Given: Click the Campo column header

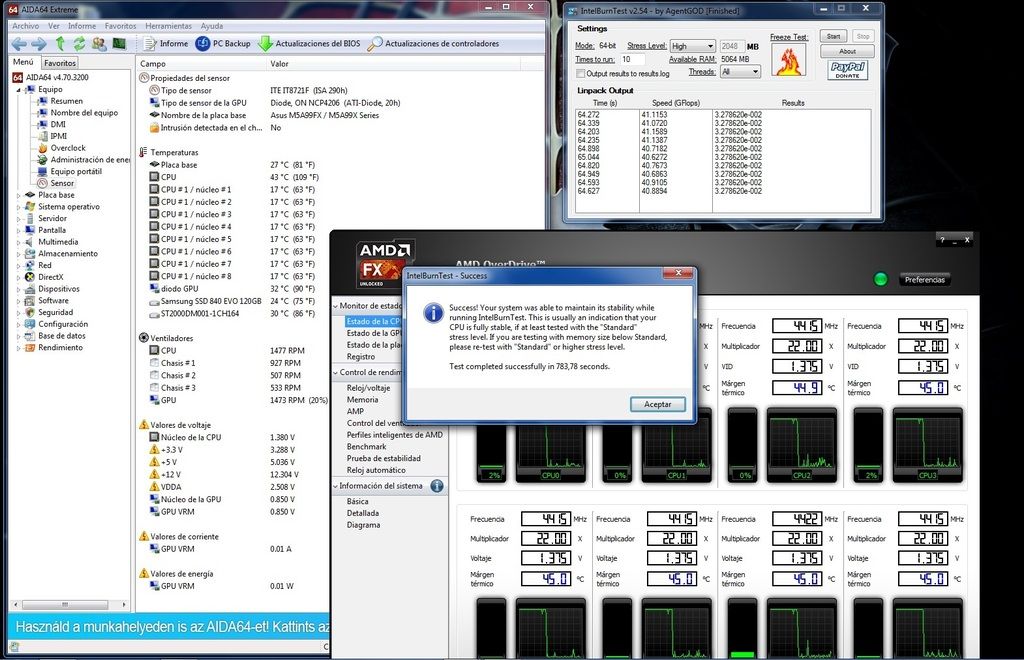Looking at the screenshot, I should (202, 64).
